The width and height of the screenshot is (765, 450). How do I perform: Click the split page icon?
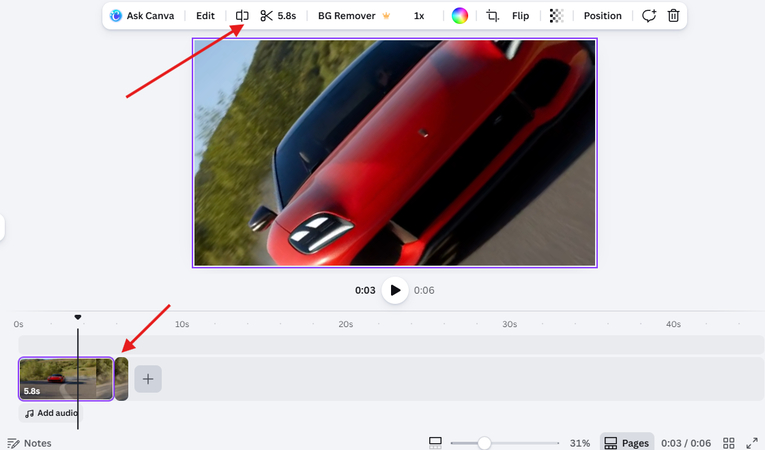tap(242, 16)
